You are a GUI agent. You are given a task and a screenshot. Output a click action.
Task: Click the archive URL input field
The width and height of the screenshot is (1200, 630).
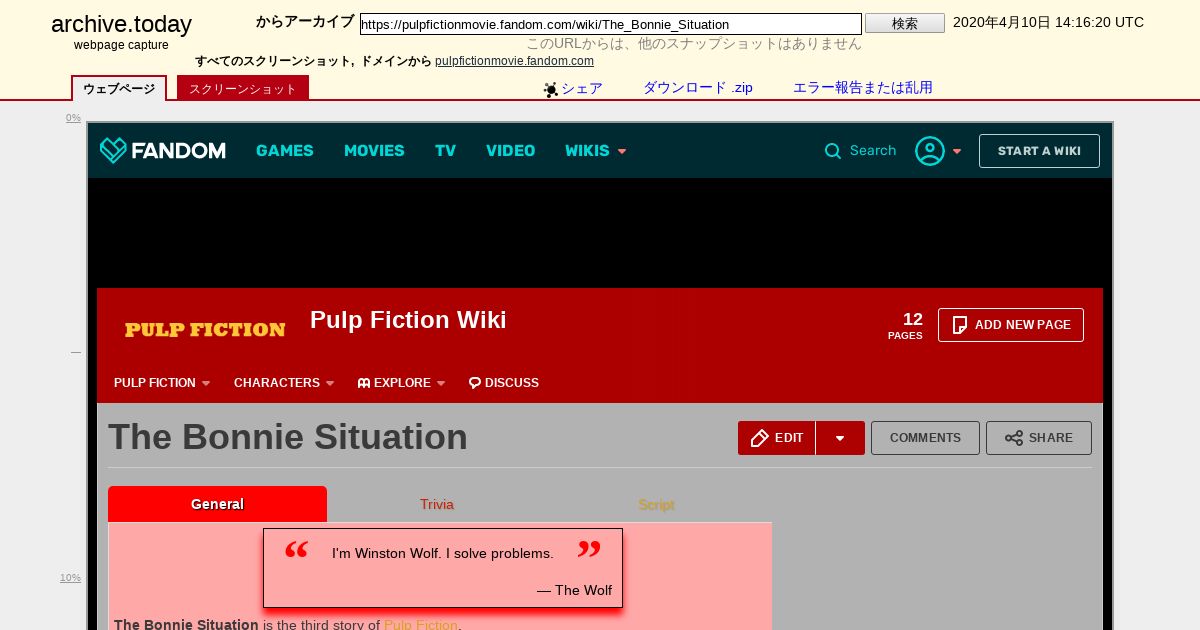click(611, 24)
